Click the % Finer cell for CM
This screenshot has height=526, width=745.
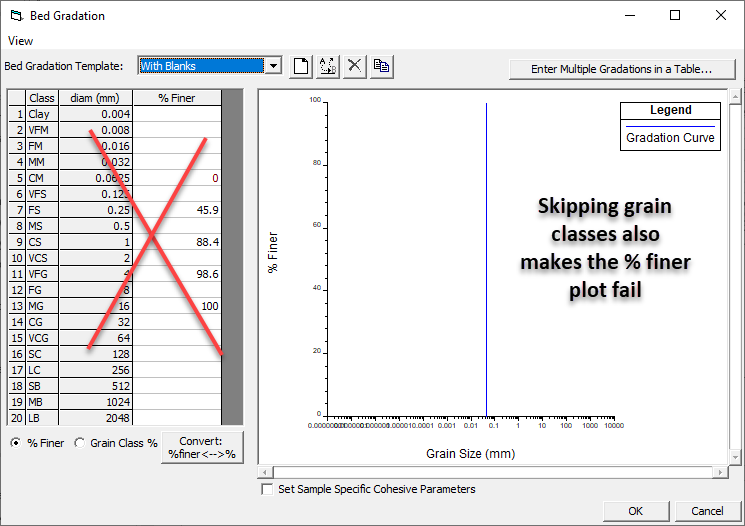click(177, 178)
